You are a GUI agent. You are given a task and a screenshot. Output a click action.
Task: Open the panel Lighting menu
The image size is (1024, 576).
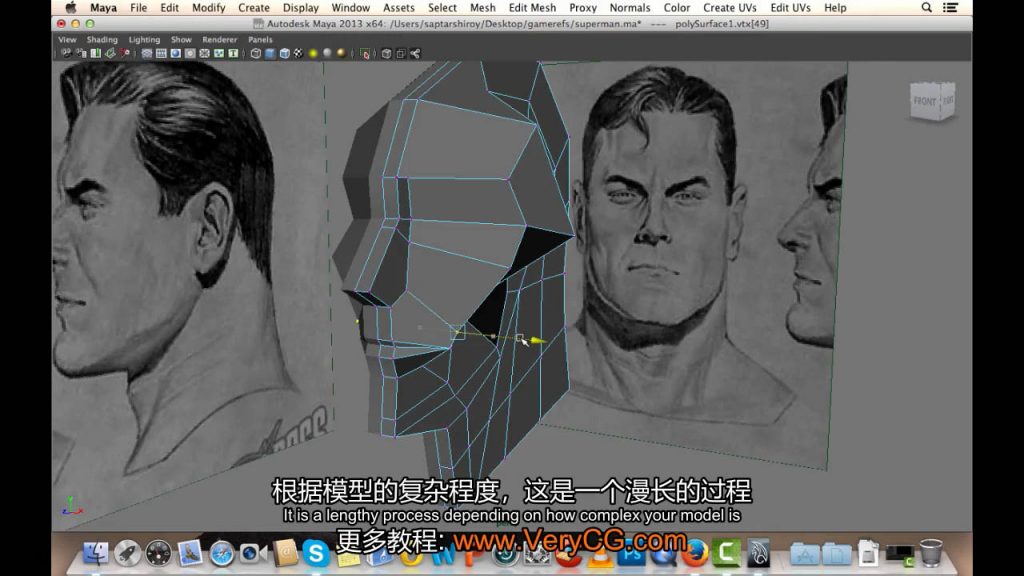(x=144, y=40)
